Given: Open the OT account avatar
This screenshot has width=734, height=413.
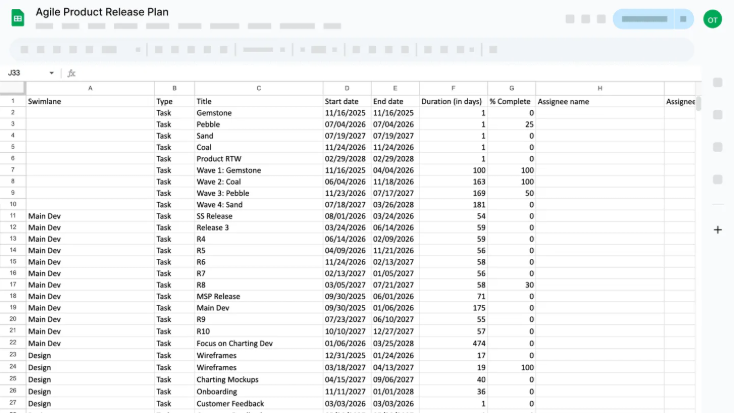Looking at the screenshot, I should pyautogui.click(x=712, y=18).
